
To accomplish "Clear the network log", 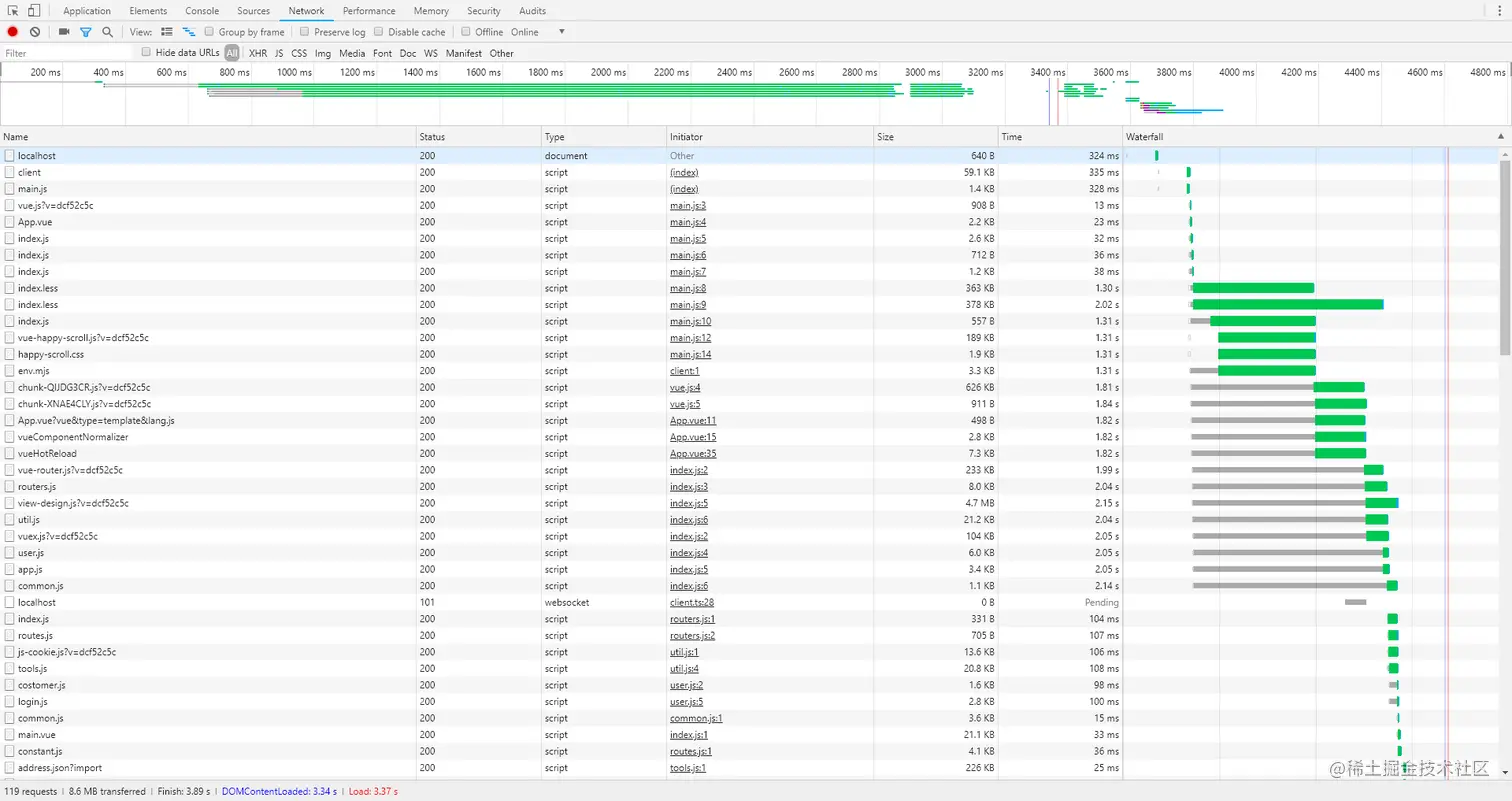I will coord(35,32).
